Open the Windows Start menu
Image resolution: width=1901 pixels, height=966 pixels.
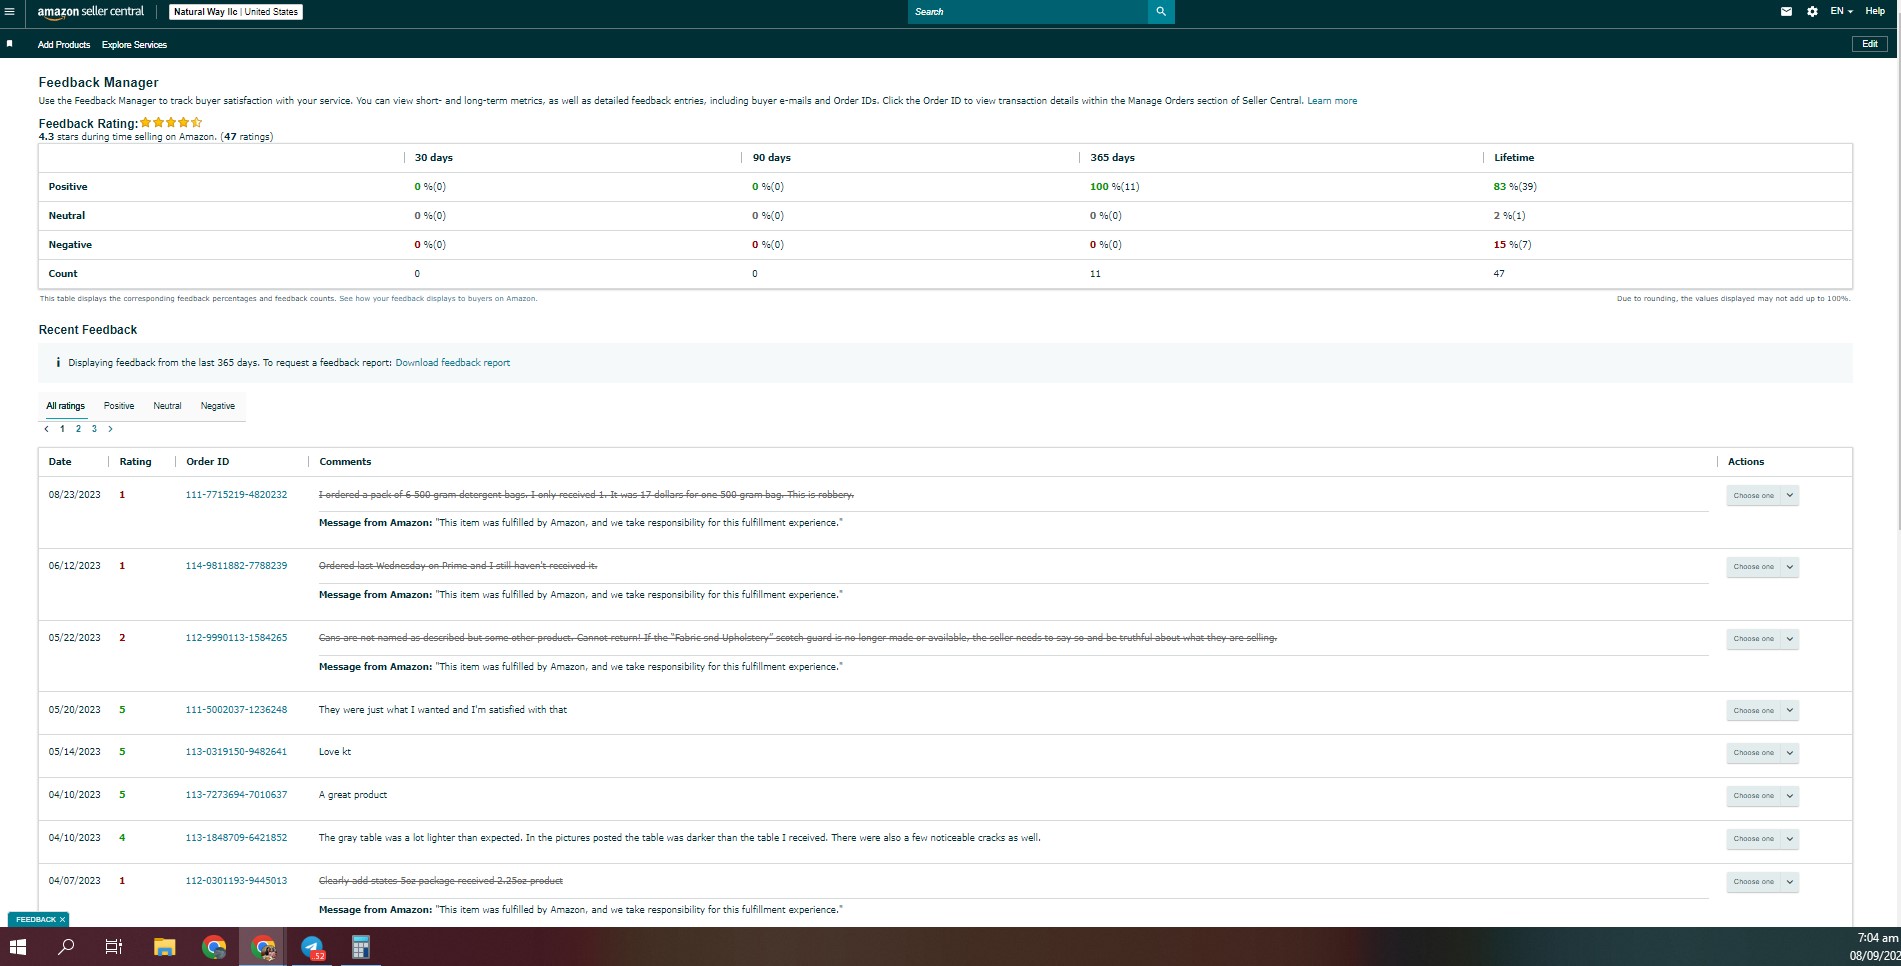tap(17, 947)
